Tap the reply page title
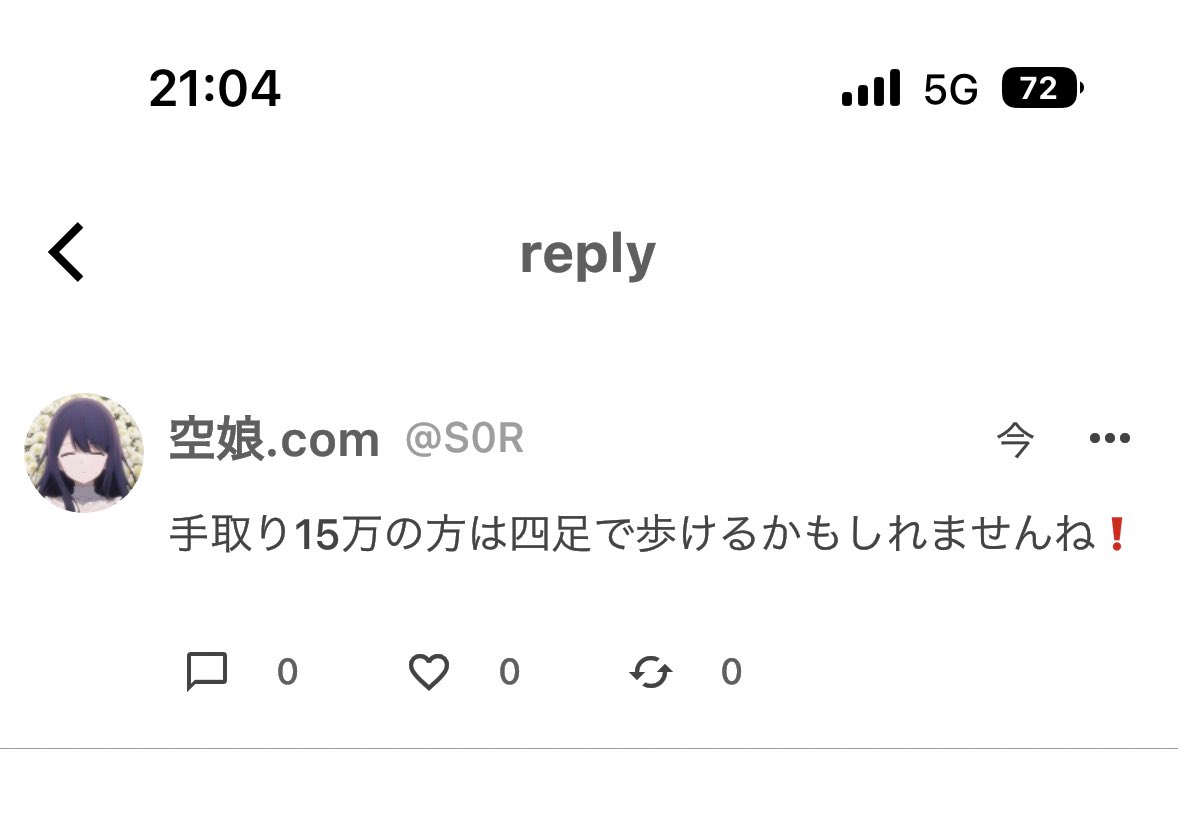Image resolution: width=1178 pixels, height=835 pixels. [588, 256]
